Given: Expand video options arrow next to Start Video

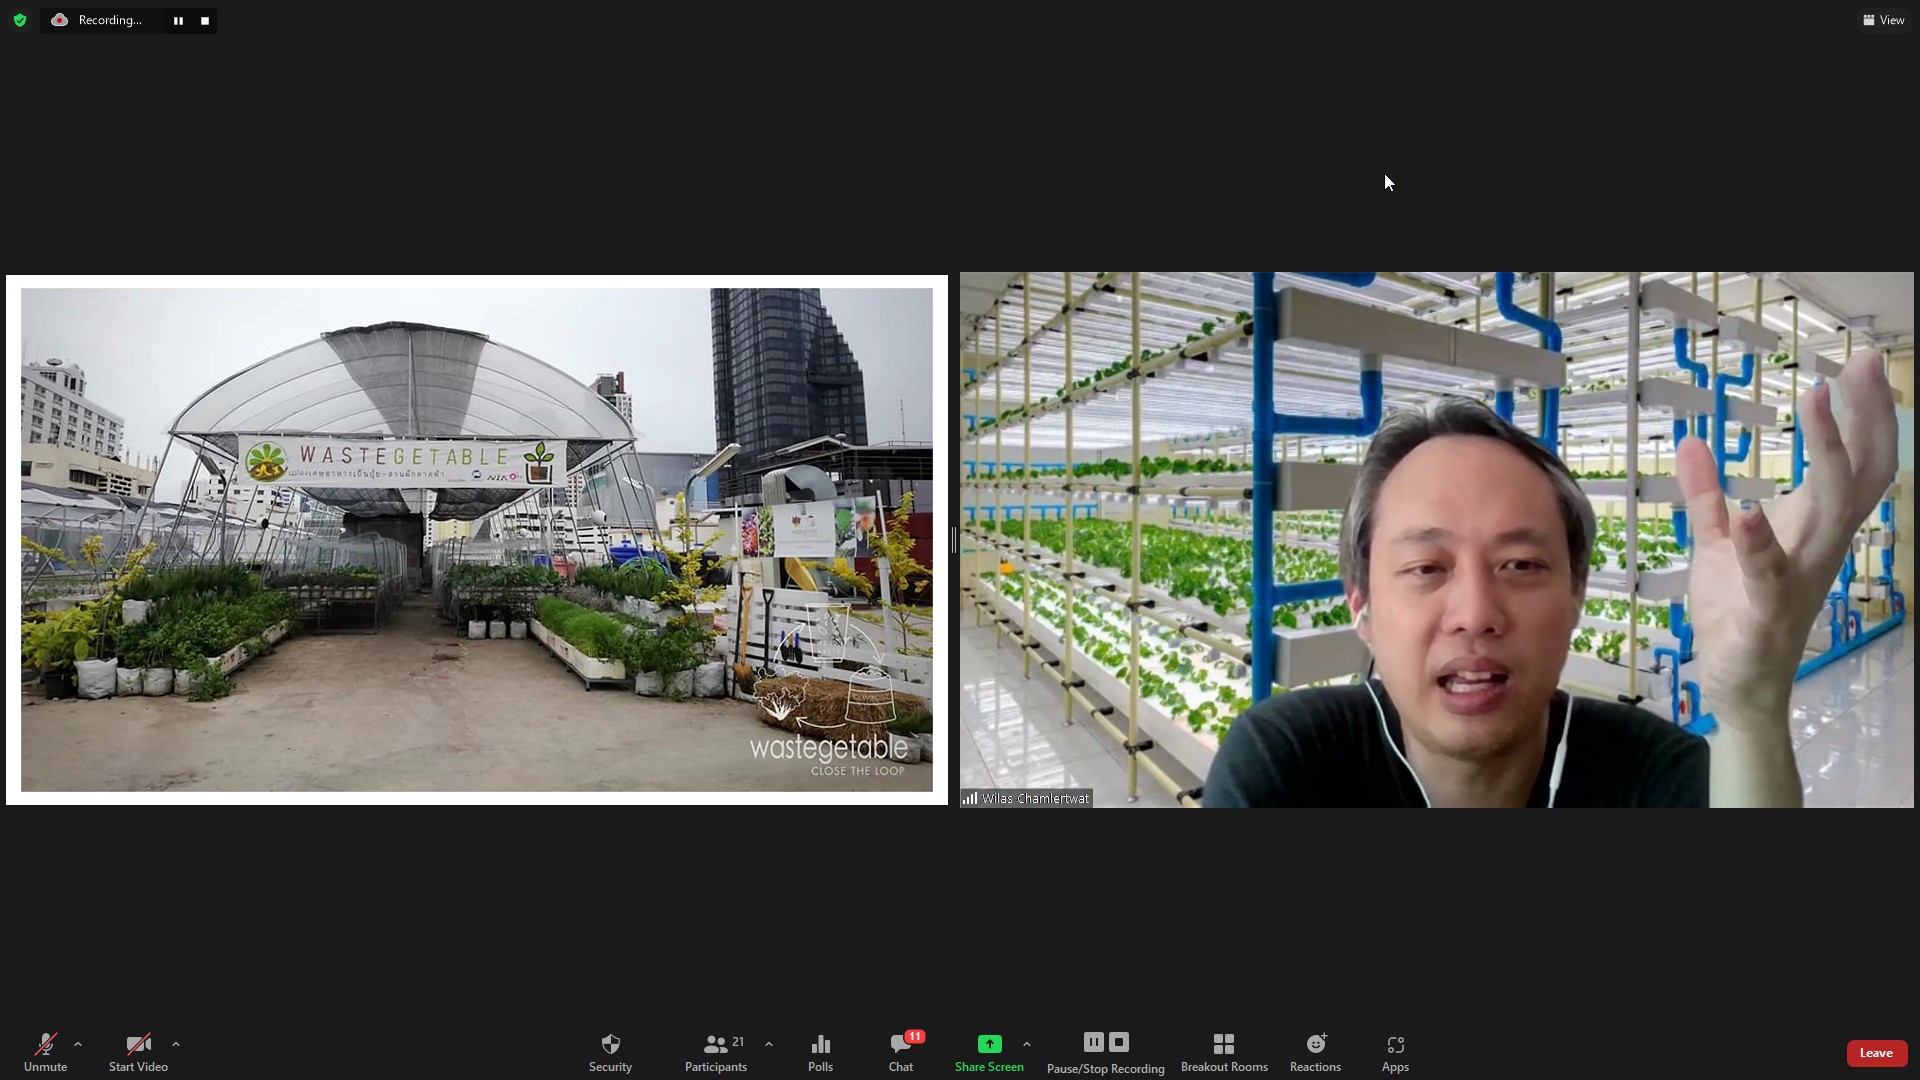Looking at the screenshot, I should [176, 1044].
